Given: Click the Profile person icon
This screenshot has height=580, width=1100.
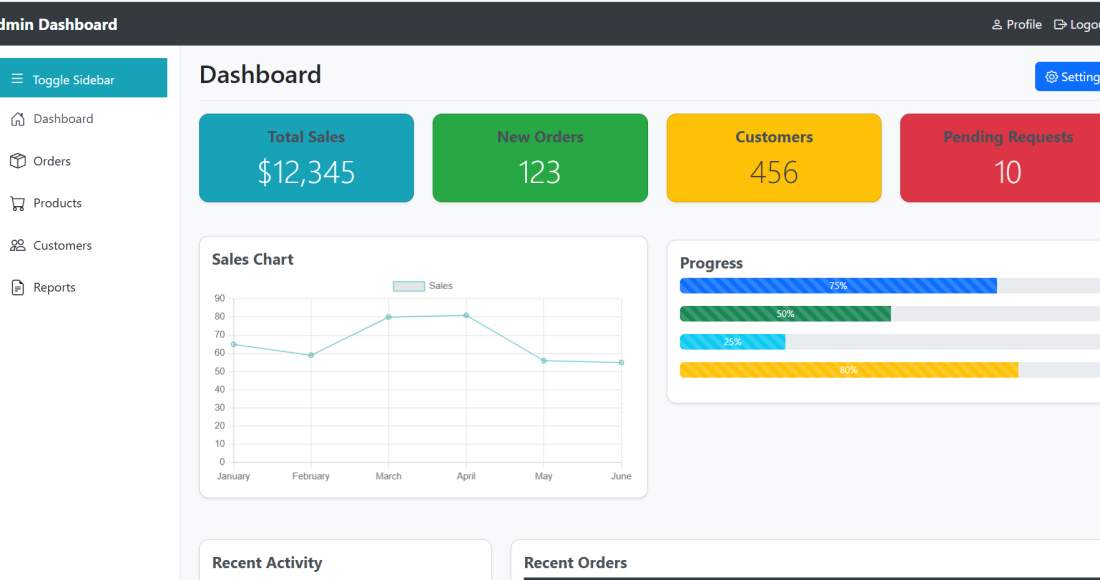Looking at the screenshot, I should 996,25.
